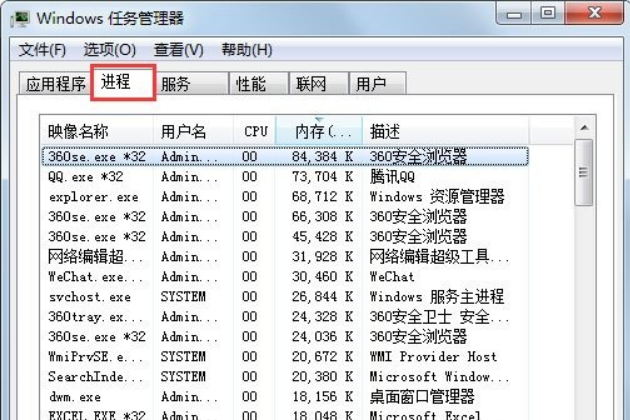
Task: Click the 73,704 K memory value
Action: pos(323,176)
